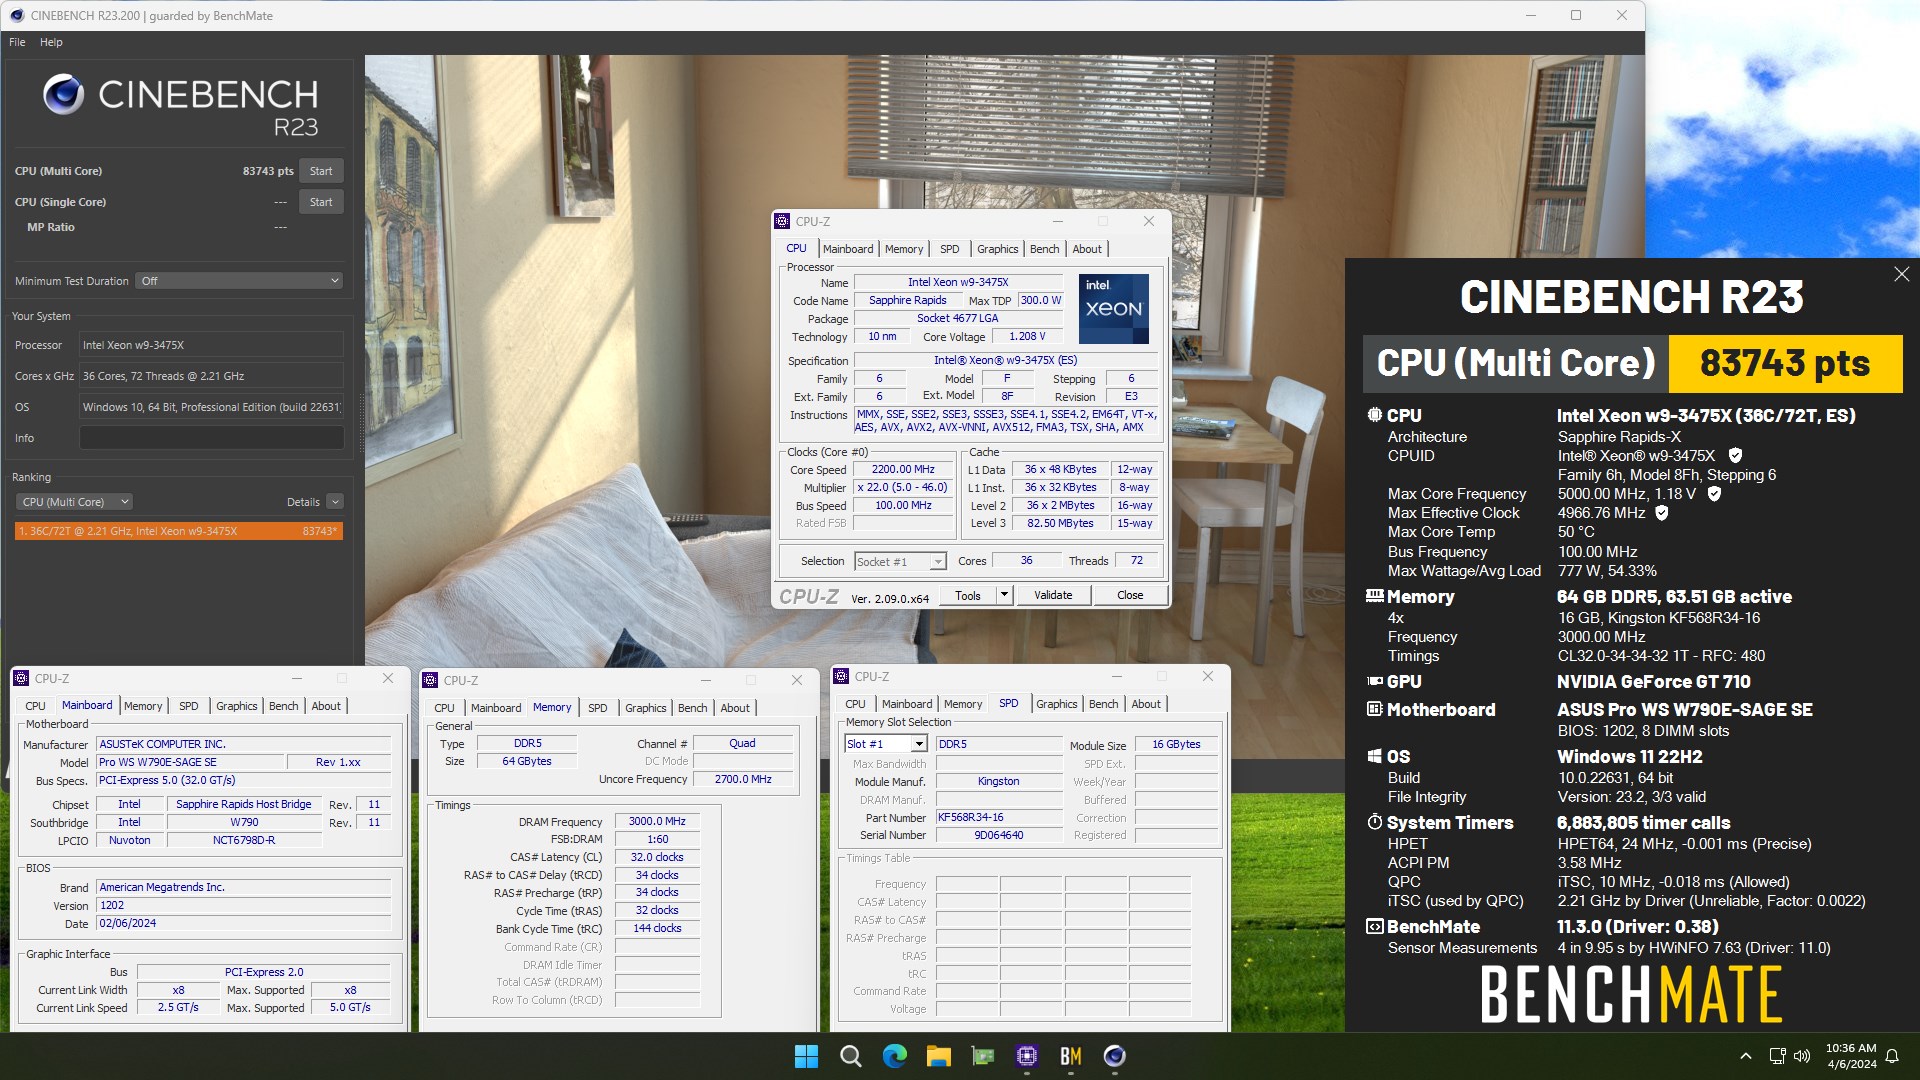This screenshot has width=1920, height=1080.
Task: Open the Slot #1 memory slot dropdown
Action: coord(886,744)
